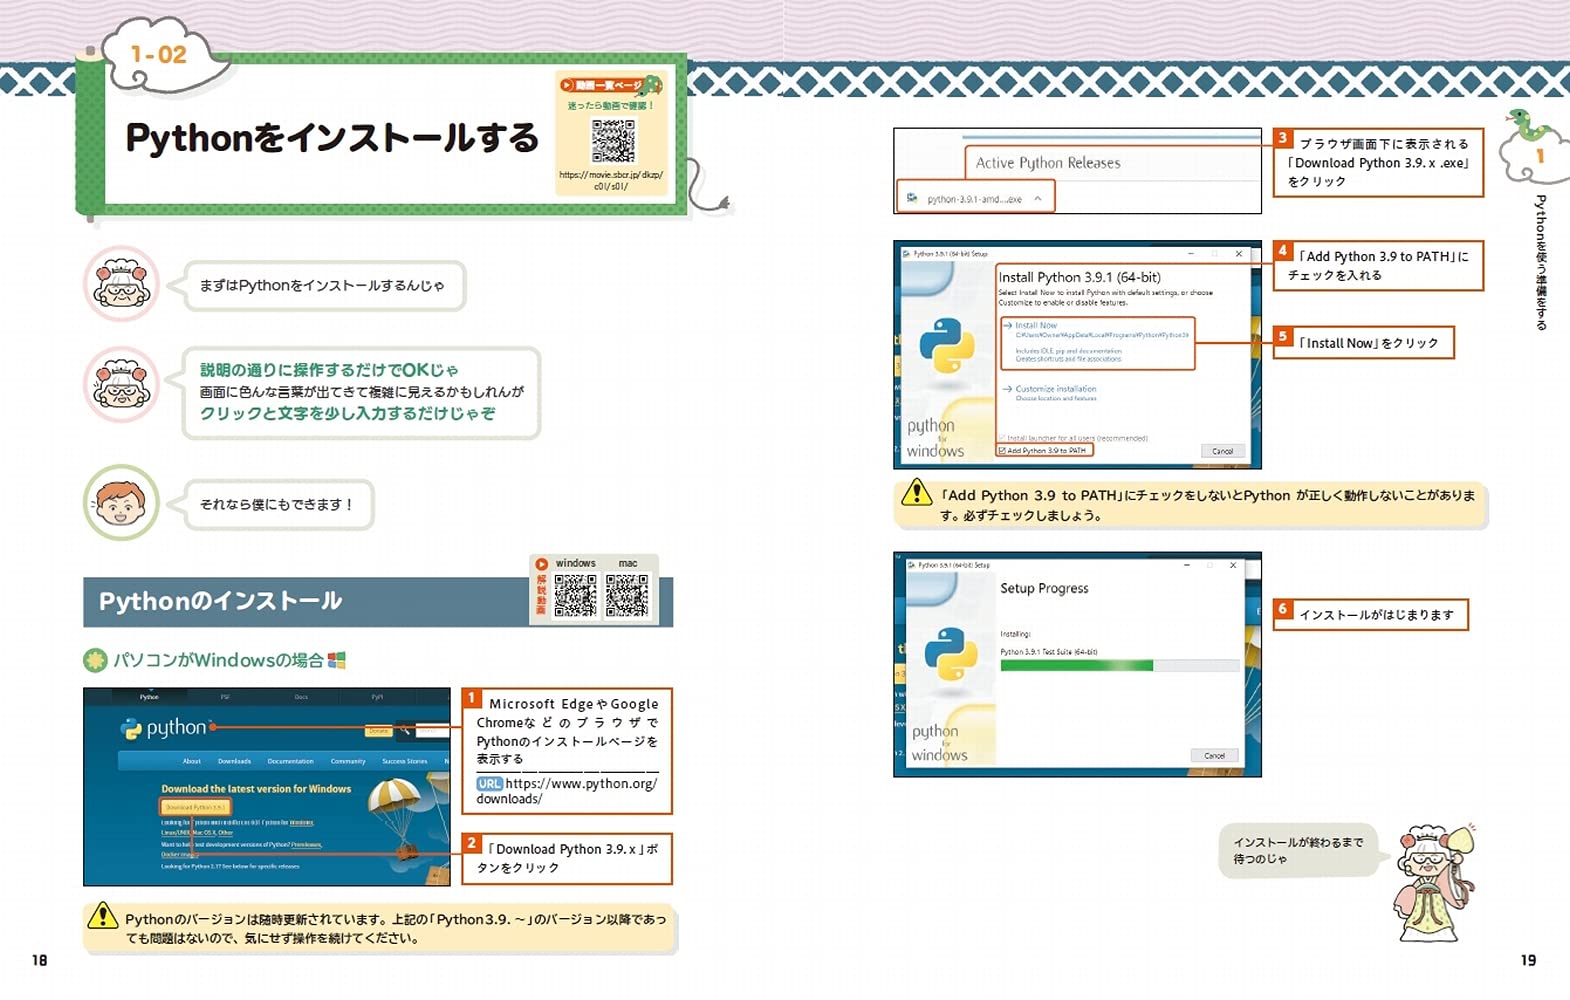Click the grandmother avatar beside まずはPythonをインストール
This screenshot has height=1000, width=1570.
pyautogui.click(x=121, y=285)
